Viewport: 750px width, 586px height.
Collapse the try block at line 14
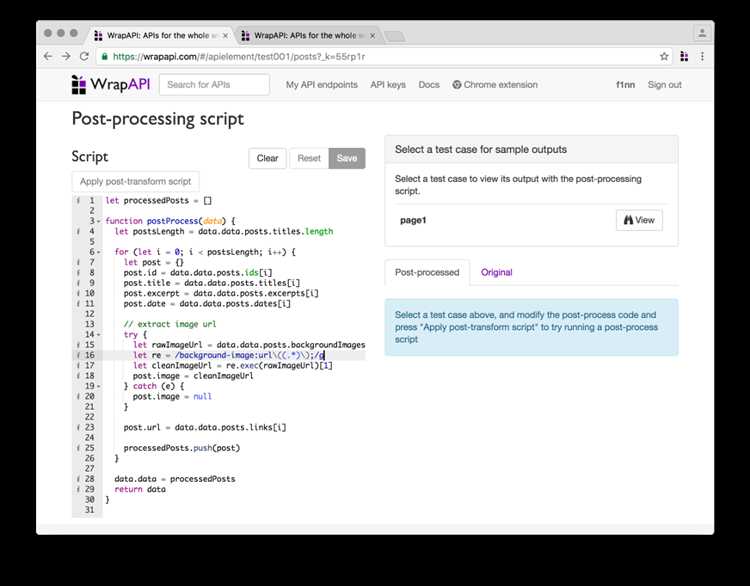tap(98, 334)
